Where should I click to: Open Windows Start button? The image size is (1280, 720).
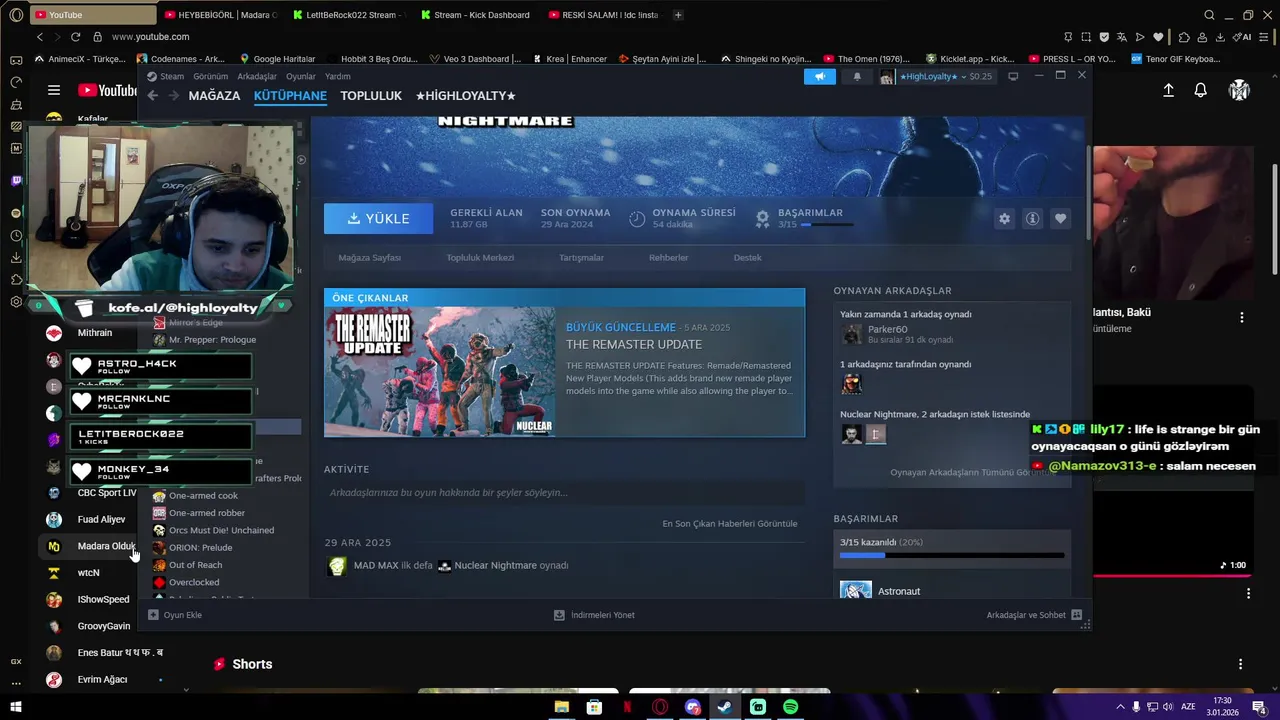click(x=15, y=707)
